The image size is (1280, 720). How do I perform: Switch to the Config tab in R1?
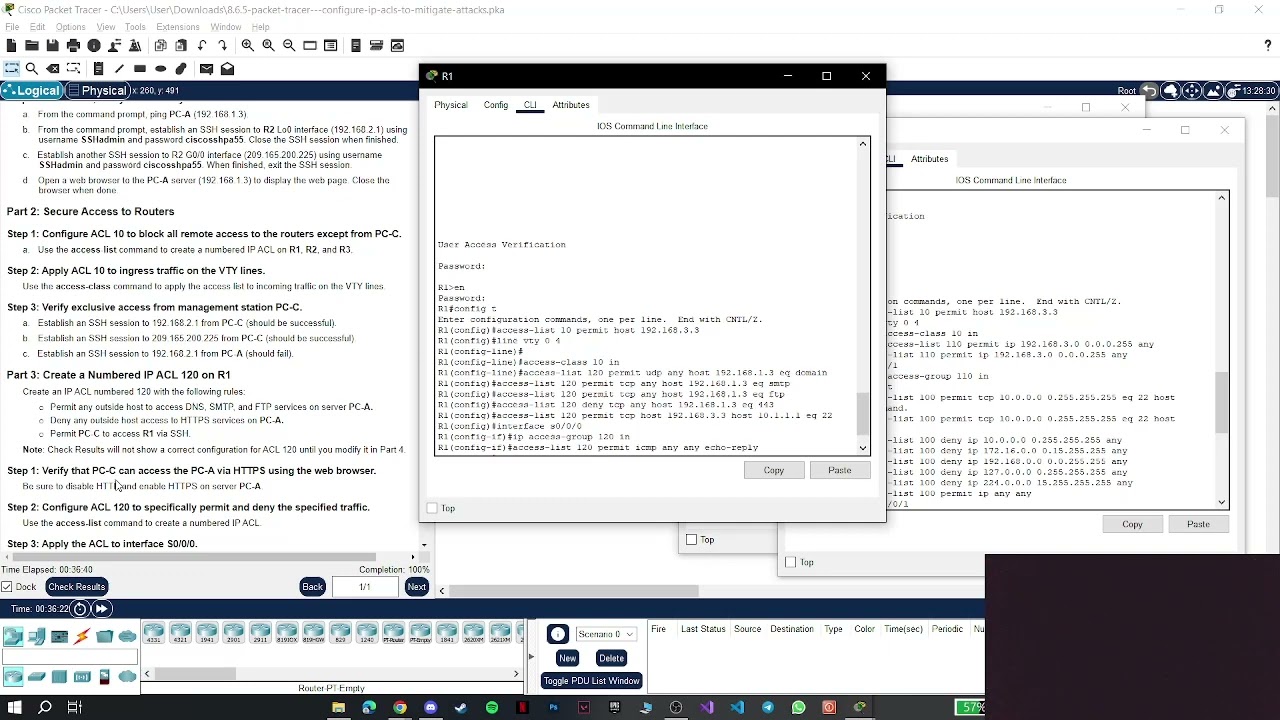coord(496,105)
